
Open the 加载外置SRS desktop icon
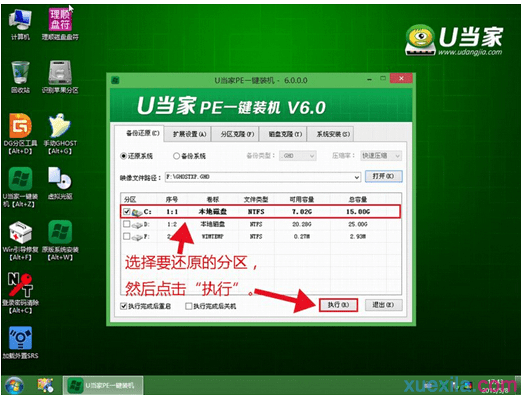tap(20, 343)
